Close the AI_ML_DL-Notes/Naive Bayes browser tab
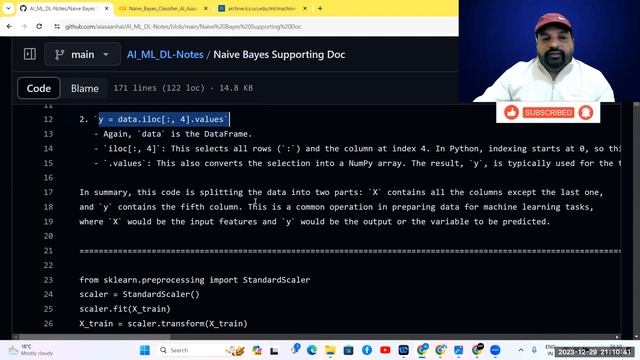 [107, 8]
